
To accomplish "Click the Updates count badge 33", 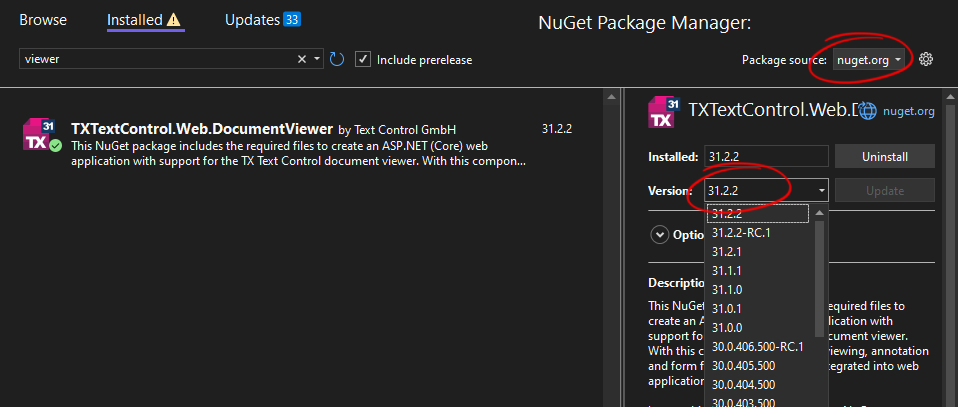I will coord(291,20).
